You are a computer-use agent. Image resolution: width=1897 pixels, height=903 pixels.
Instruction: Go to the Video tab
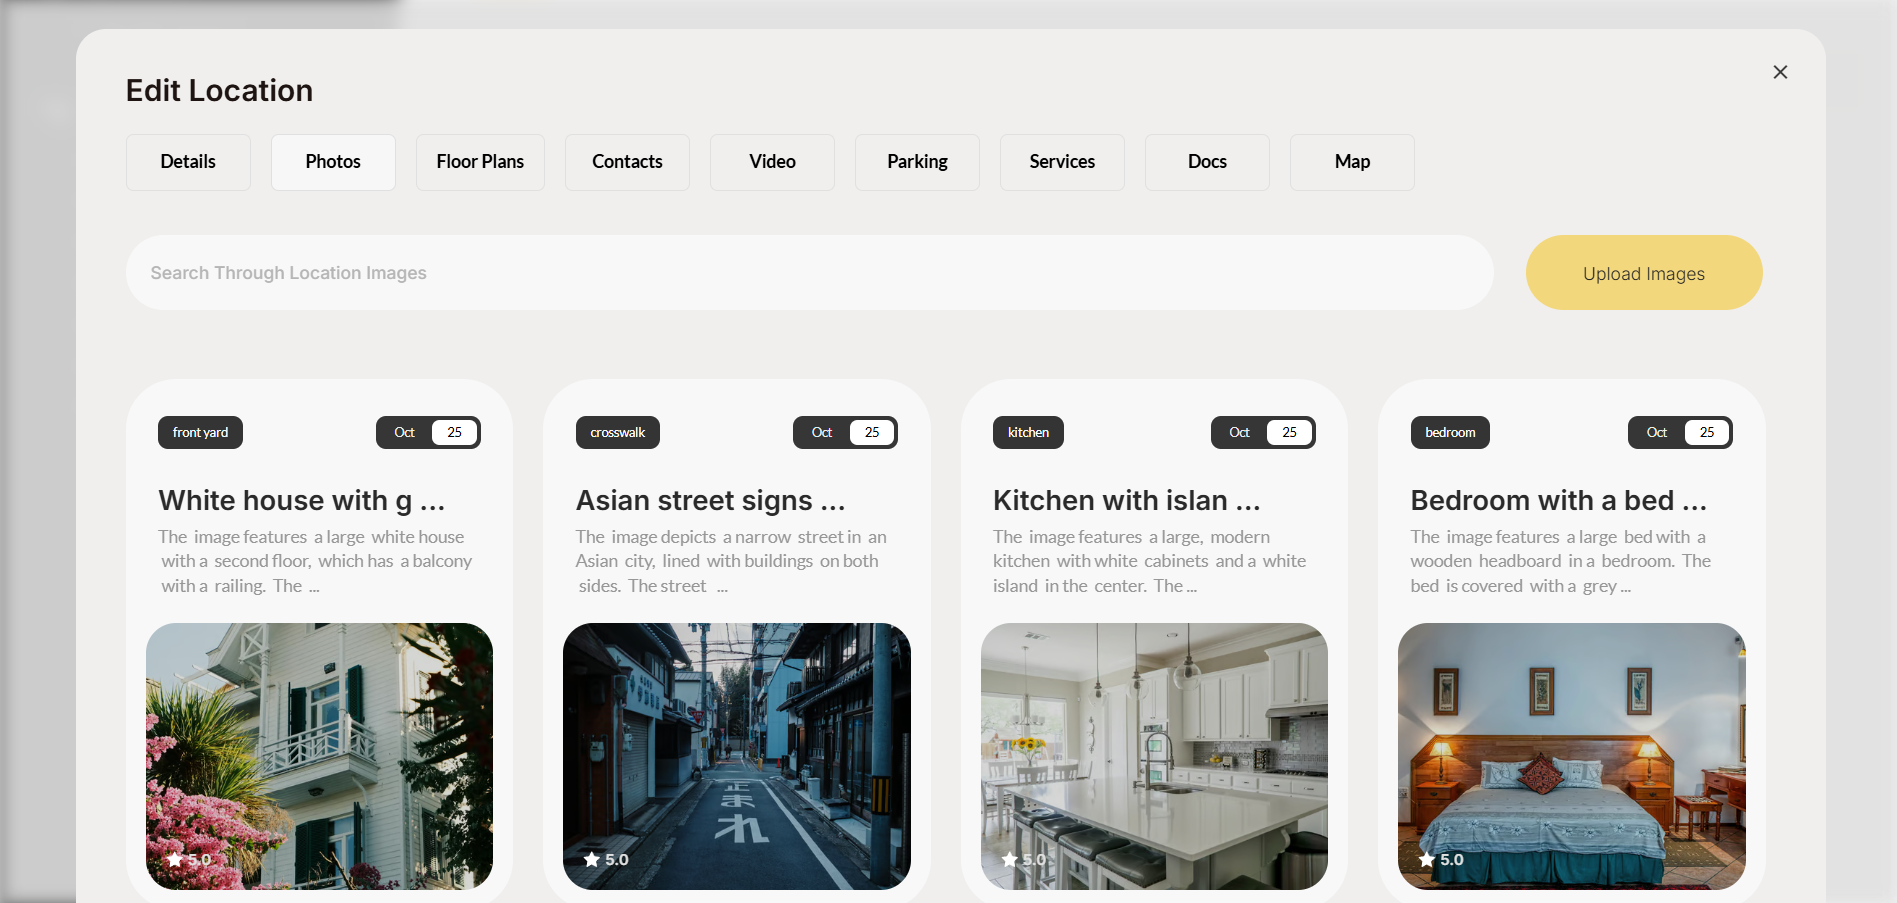click(x=772, y=162)
